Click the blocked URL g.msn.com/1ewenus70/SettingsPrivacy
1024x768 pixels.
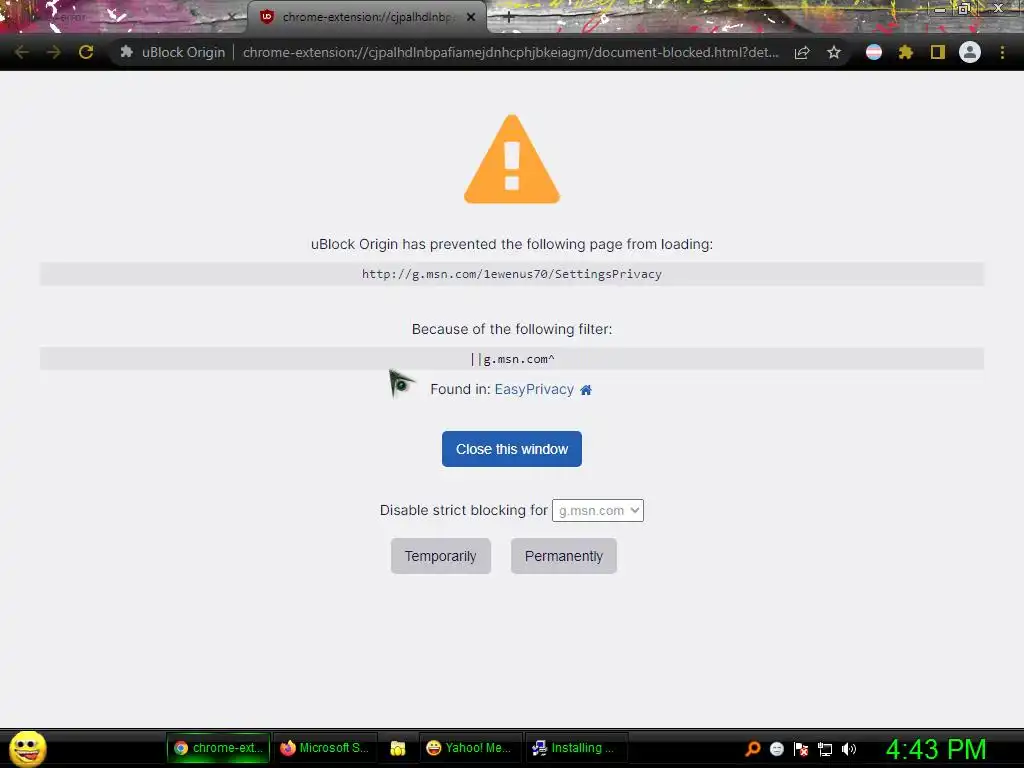coord(512,274)
